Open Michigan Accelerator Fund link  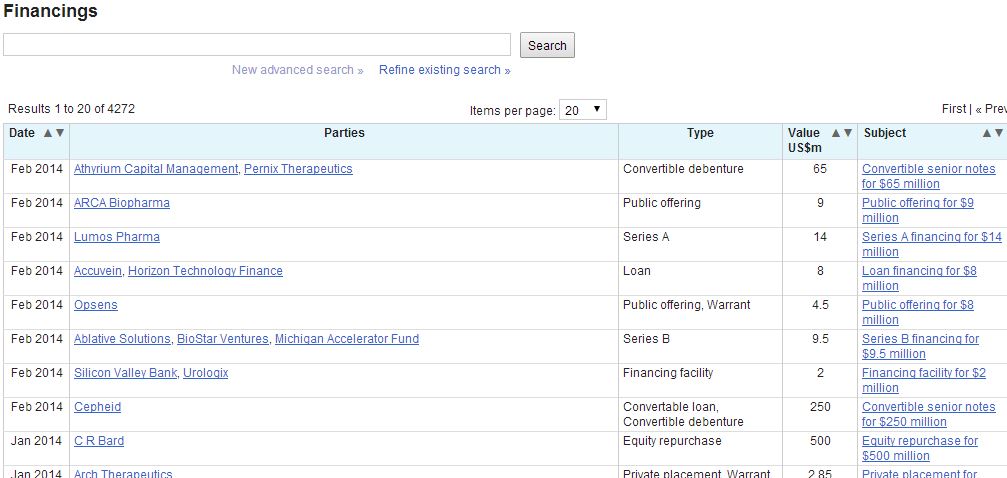[x=347, y=339]
